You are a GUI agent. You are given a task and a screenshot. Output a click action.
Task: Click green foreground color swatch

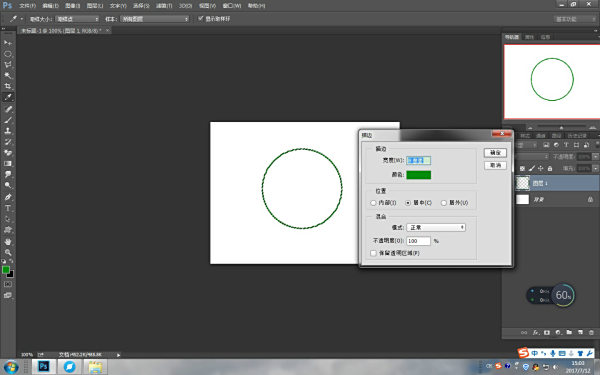pos(6,270)
